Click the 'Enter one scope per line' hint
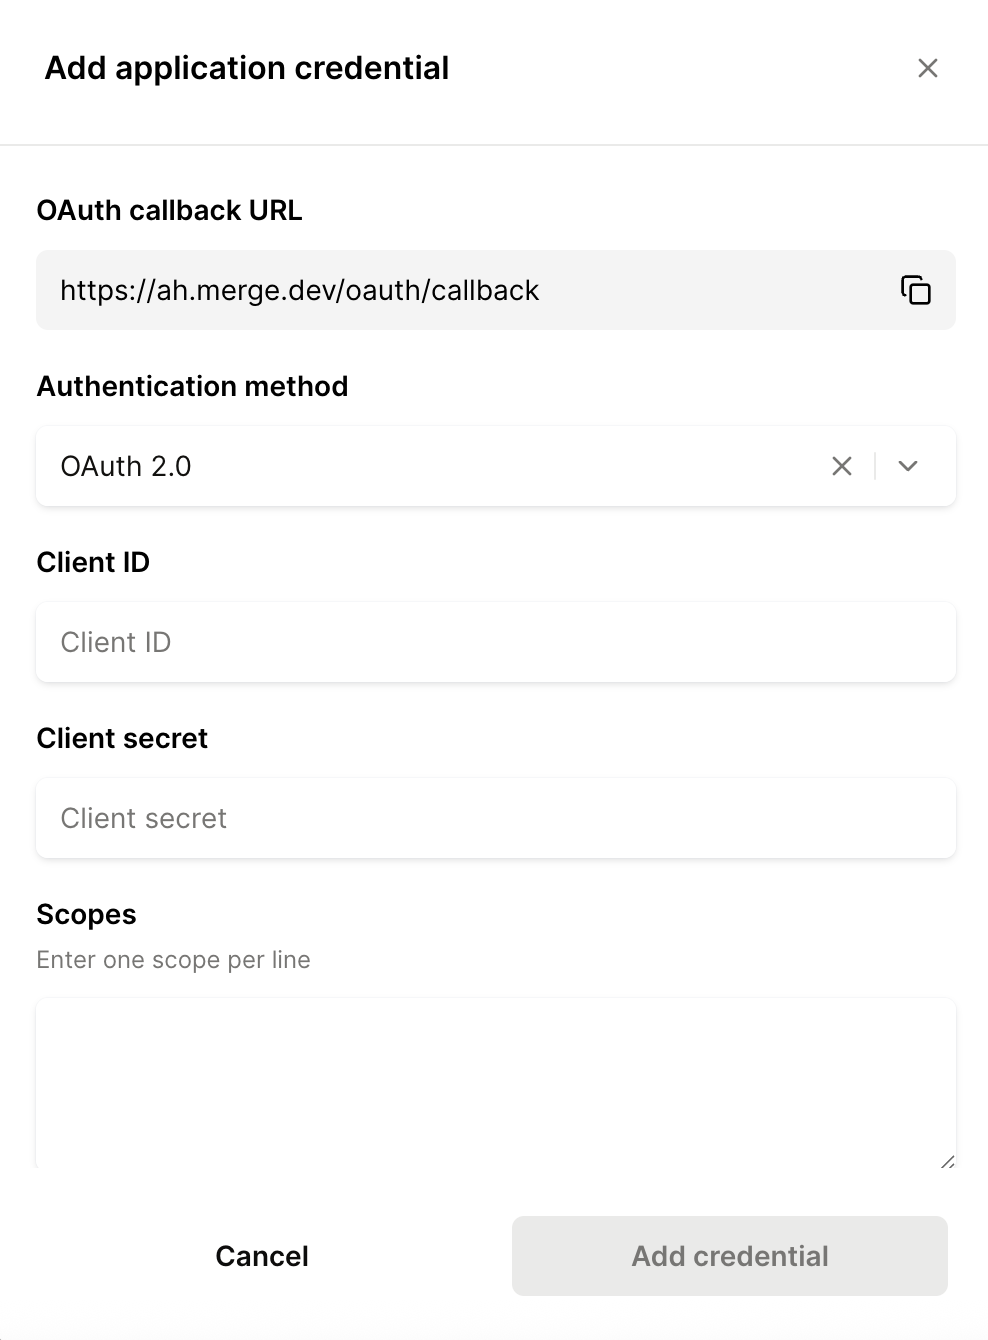988x1340 pixels. pyautogui.click(x=173, y=960)
